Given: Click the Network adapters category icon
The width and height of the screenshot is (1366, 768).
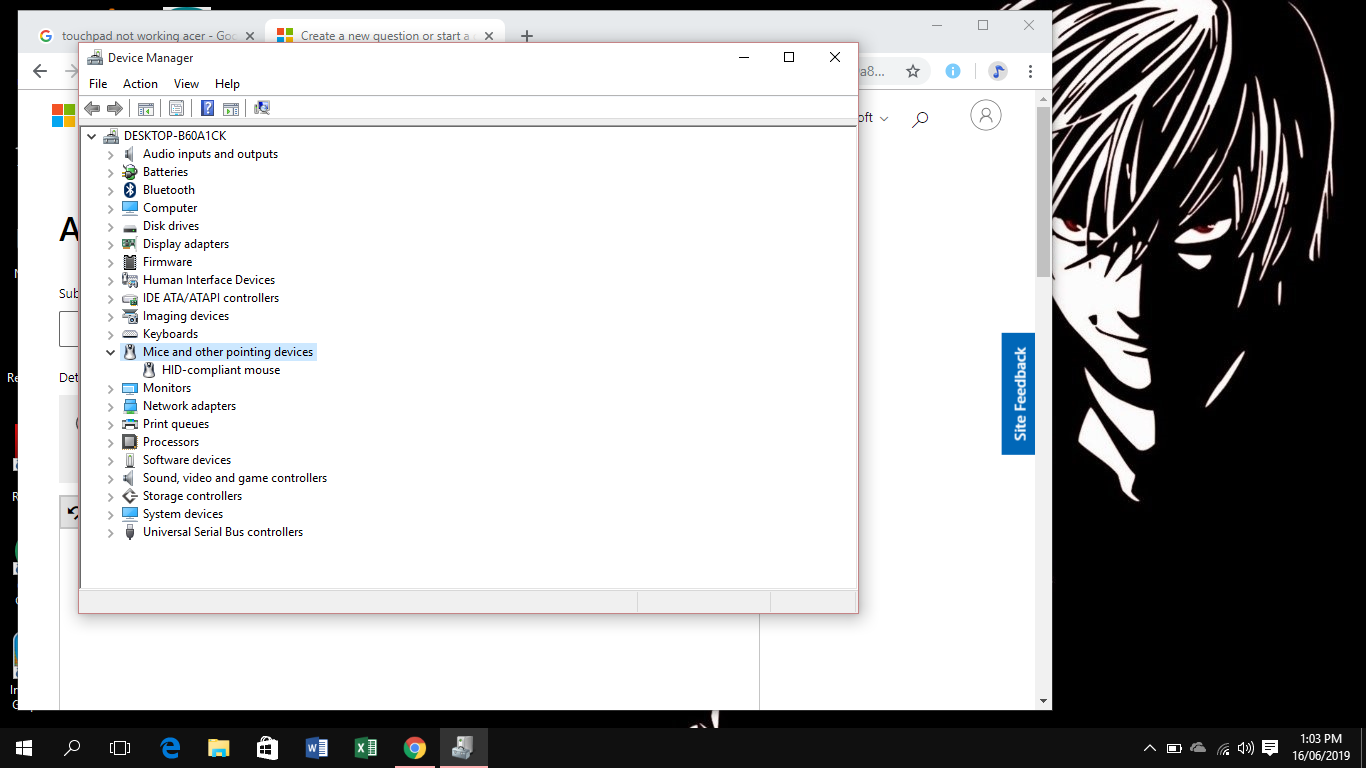Looking at the screenshot, I should click(130, 406).
